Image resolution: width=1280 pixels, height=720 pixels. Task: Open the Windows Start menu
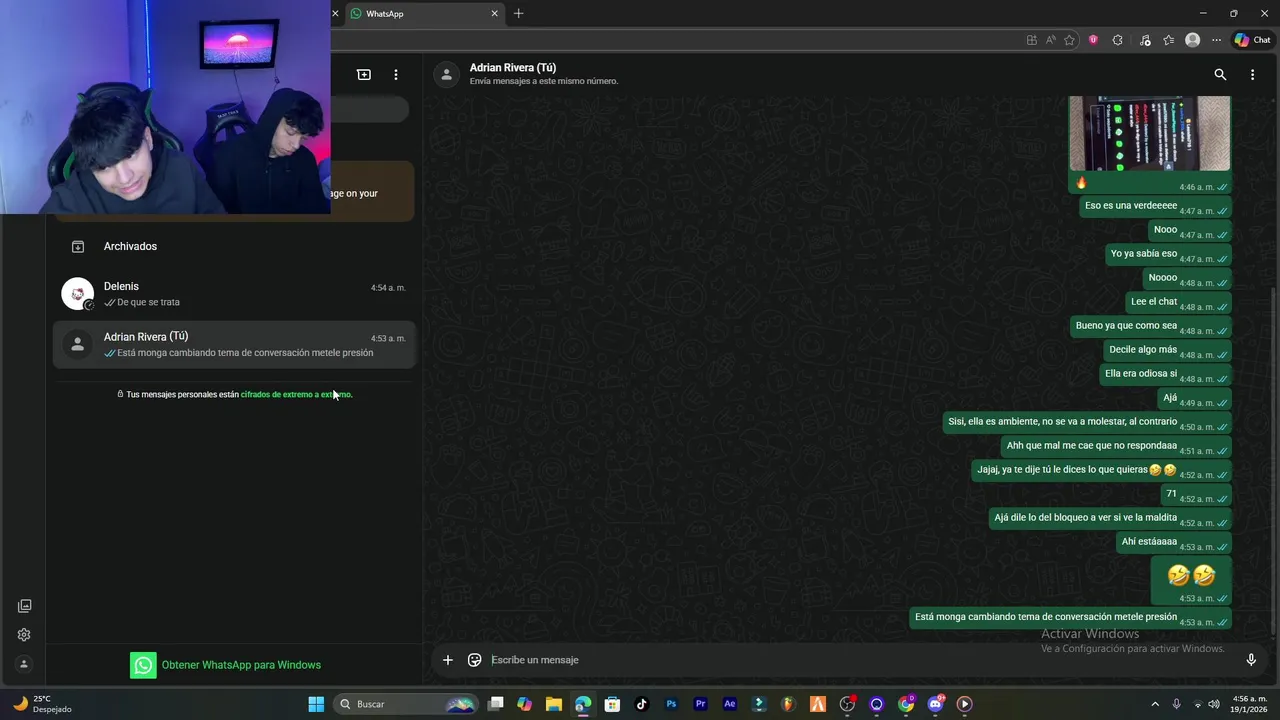point(316,704)
